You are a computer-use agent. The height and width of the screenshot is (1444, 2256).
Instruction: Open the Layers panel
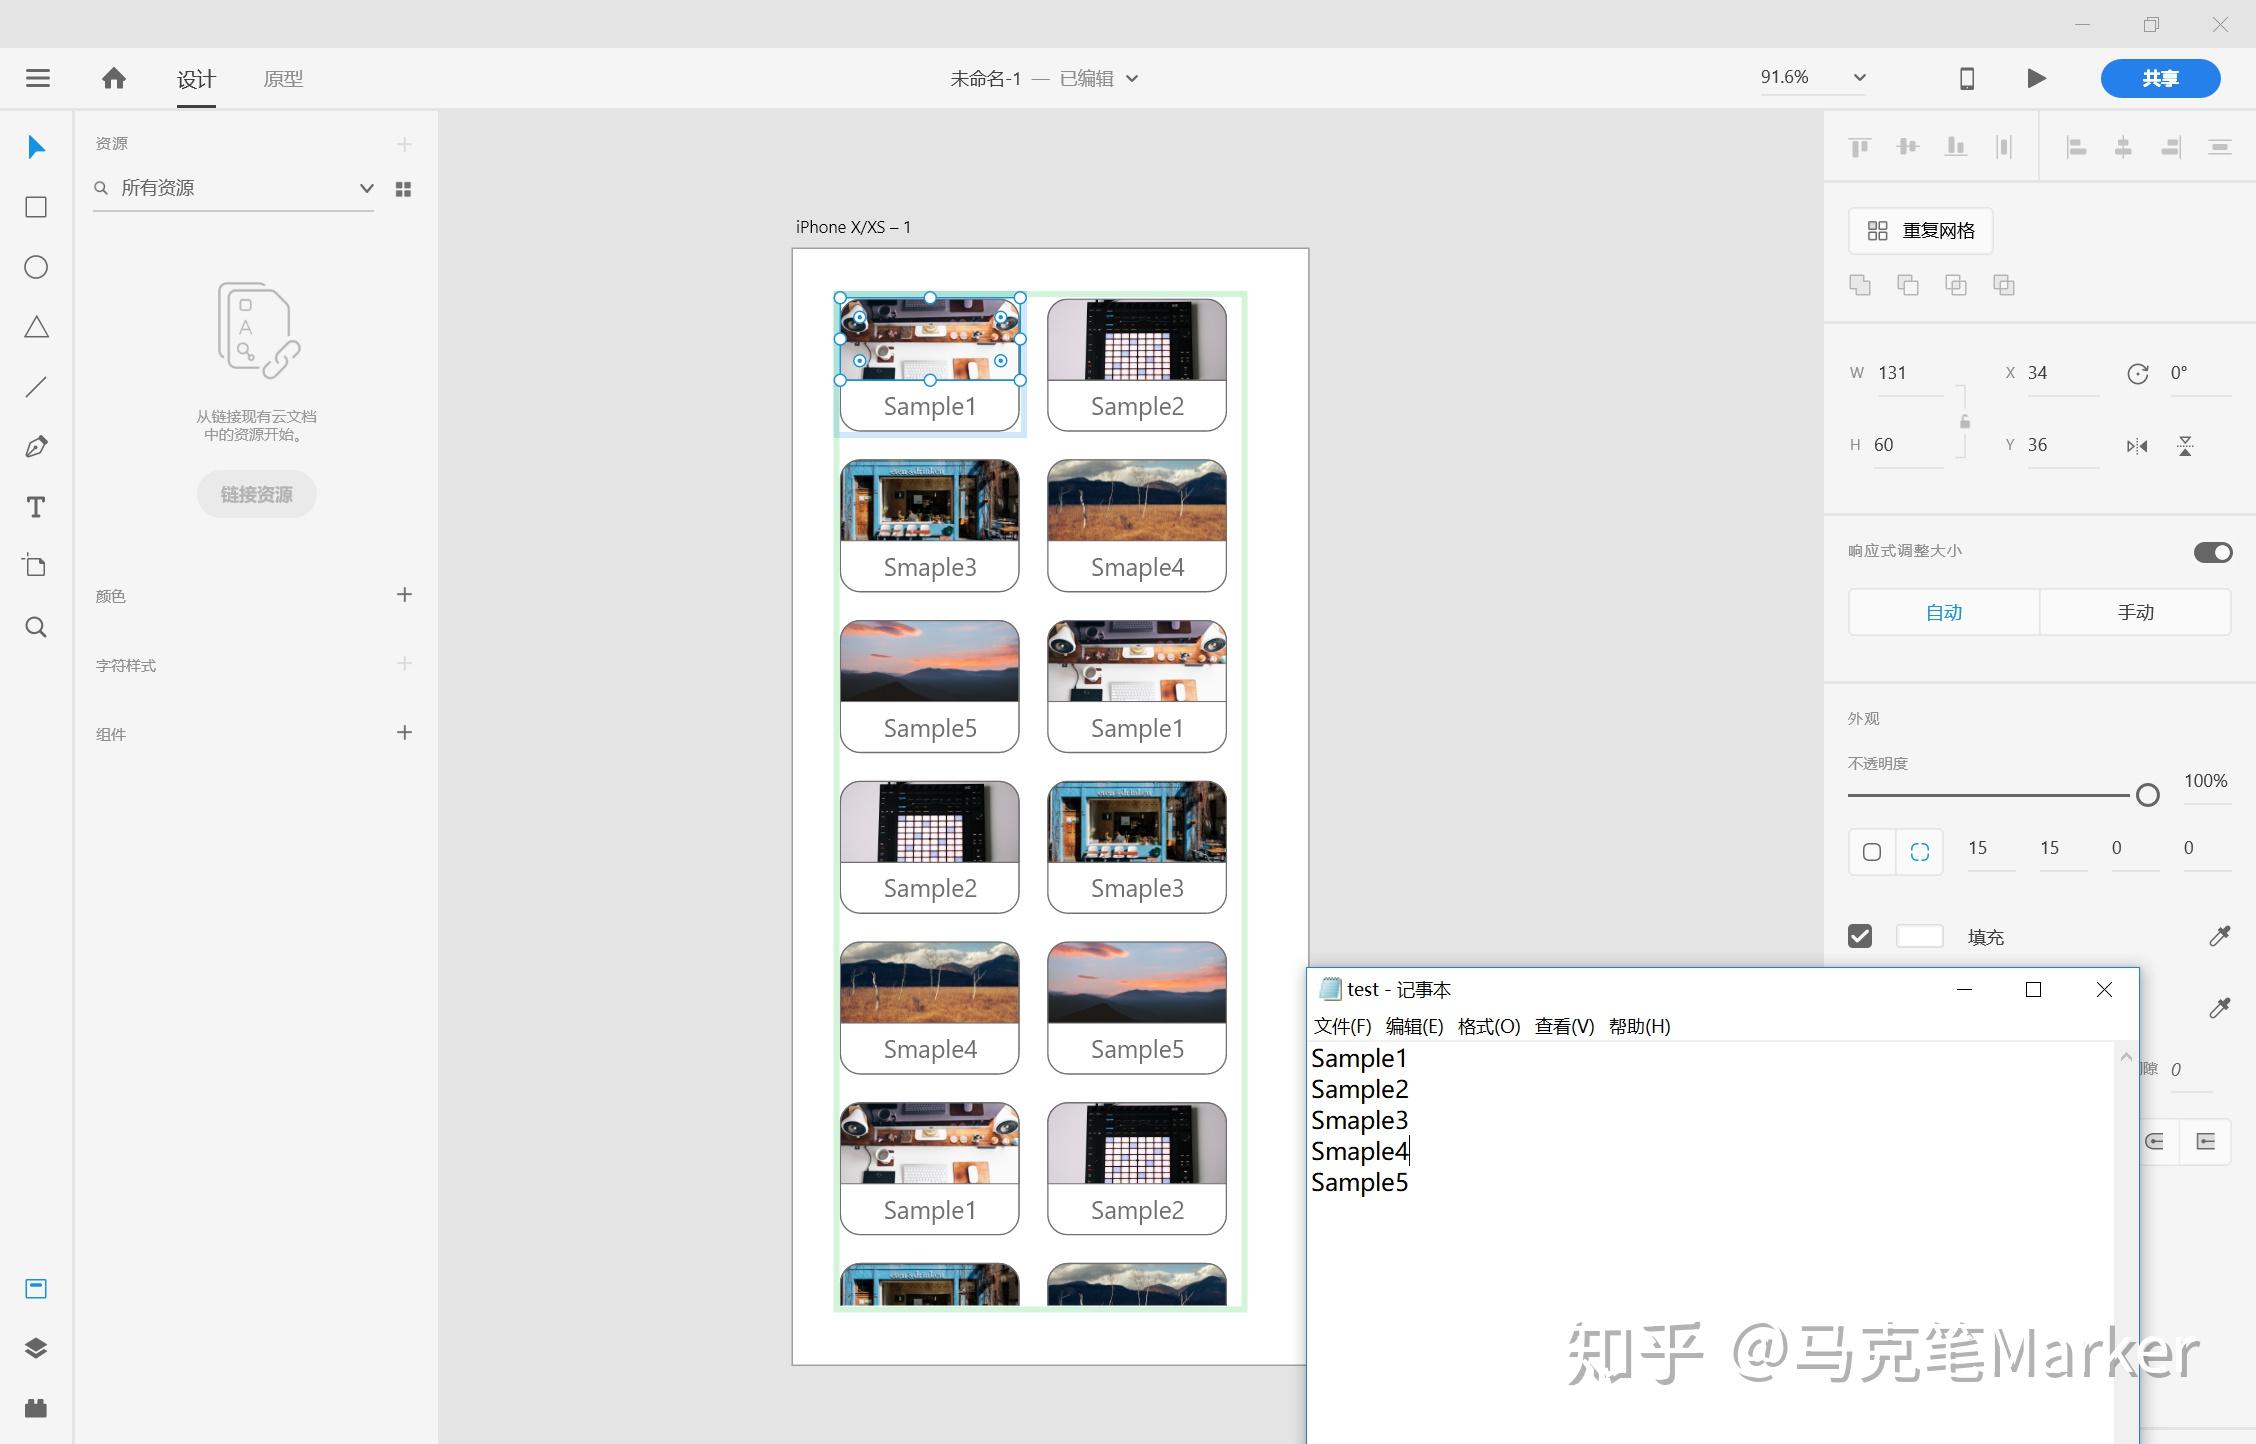click(36, 1348)
